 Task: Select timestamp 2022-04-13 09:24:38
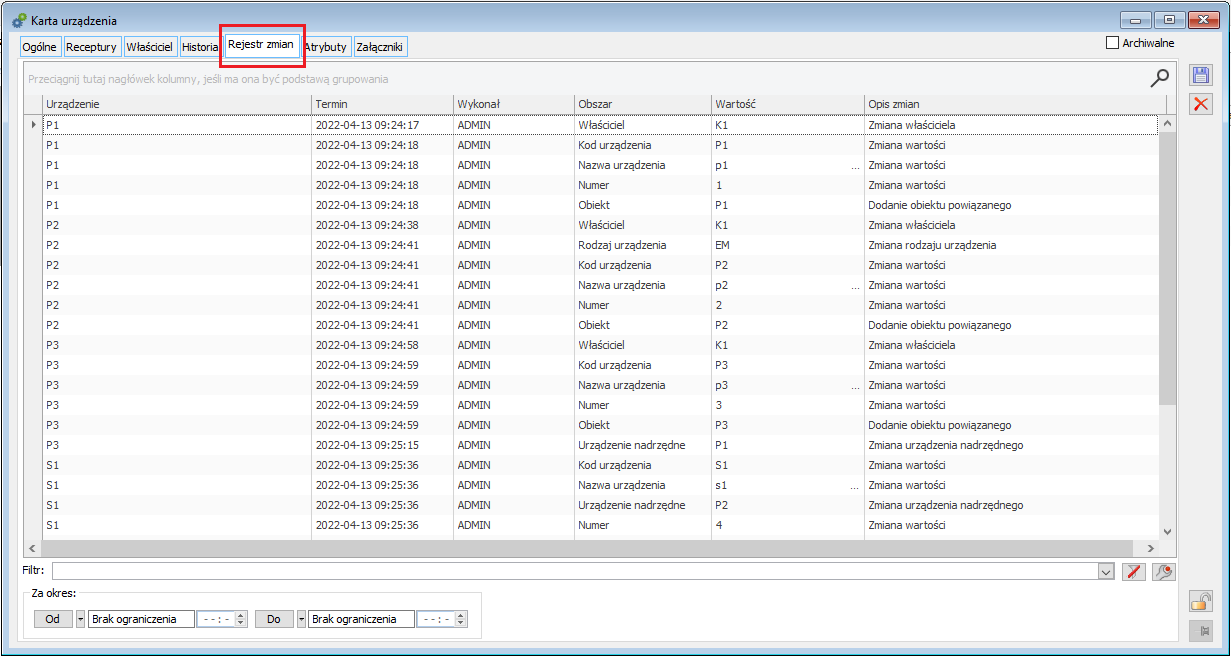pos(382,225)
